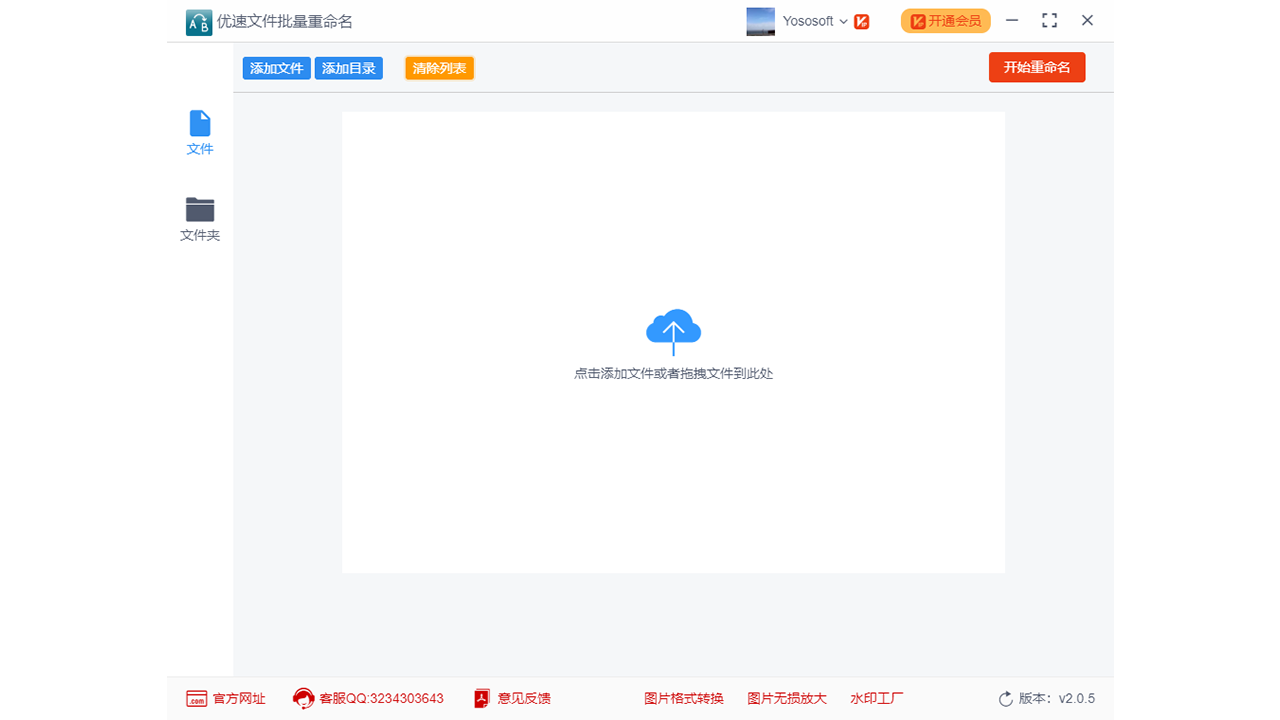Viewport: 1280px width, 720px height.
Task: Switch to the 文件夹 tab in the sidebar
Action: 199,218
